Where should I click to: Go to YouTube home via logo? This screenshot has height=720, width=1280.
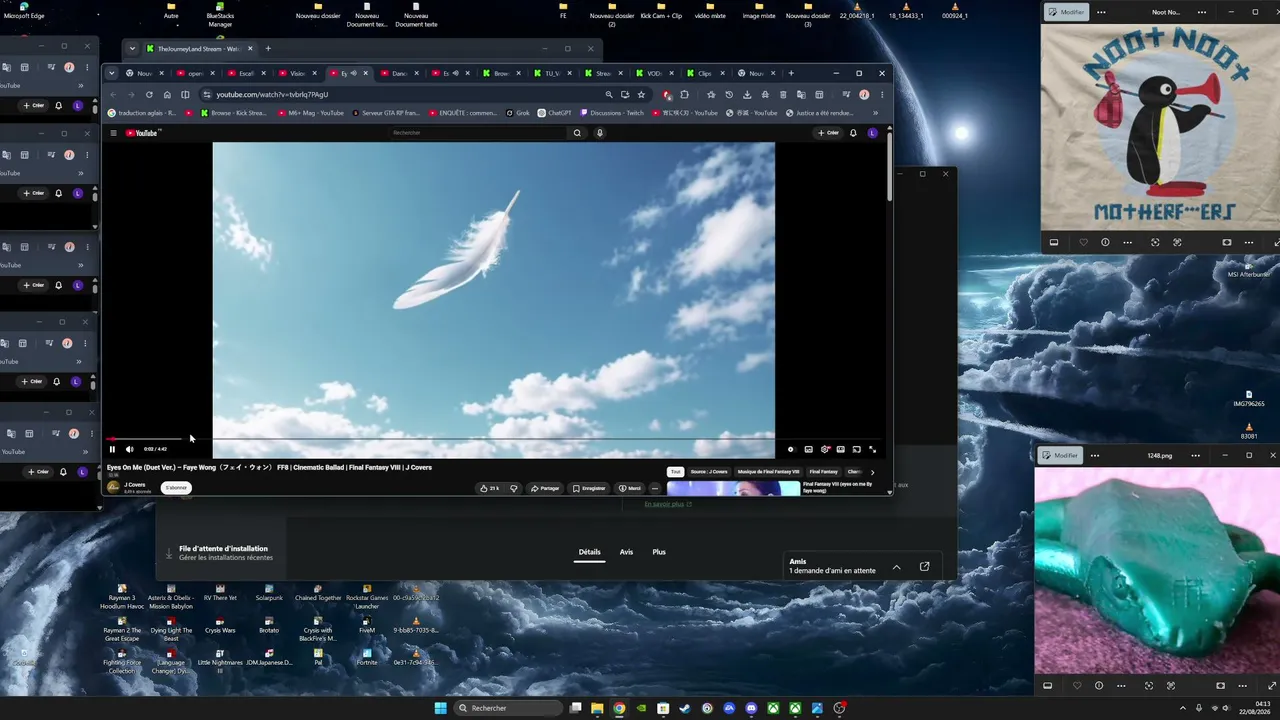point(143,133)
